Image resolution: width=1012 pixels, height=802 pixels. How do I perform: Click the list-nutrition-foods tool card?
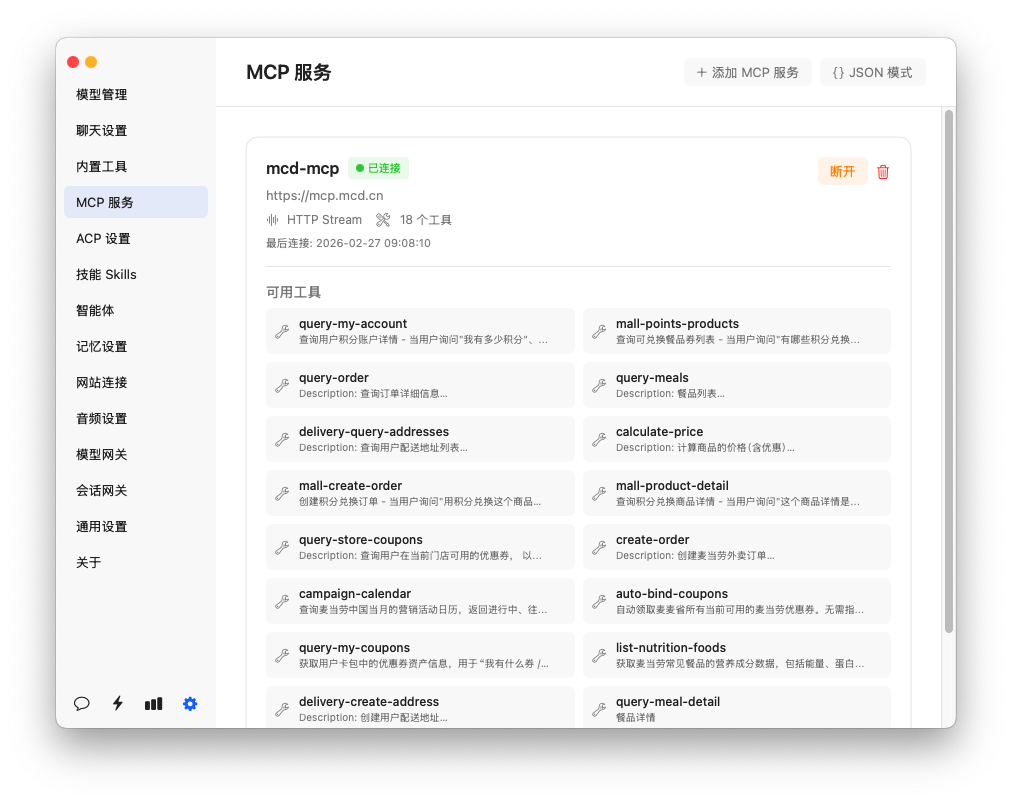(736, 655)
